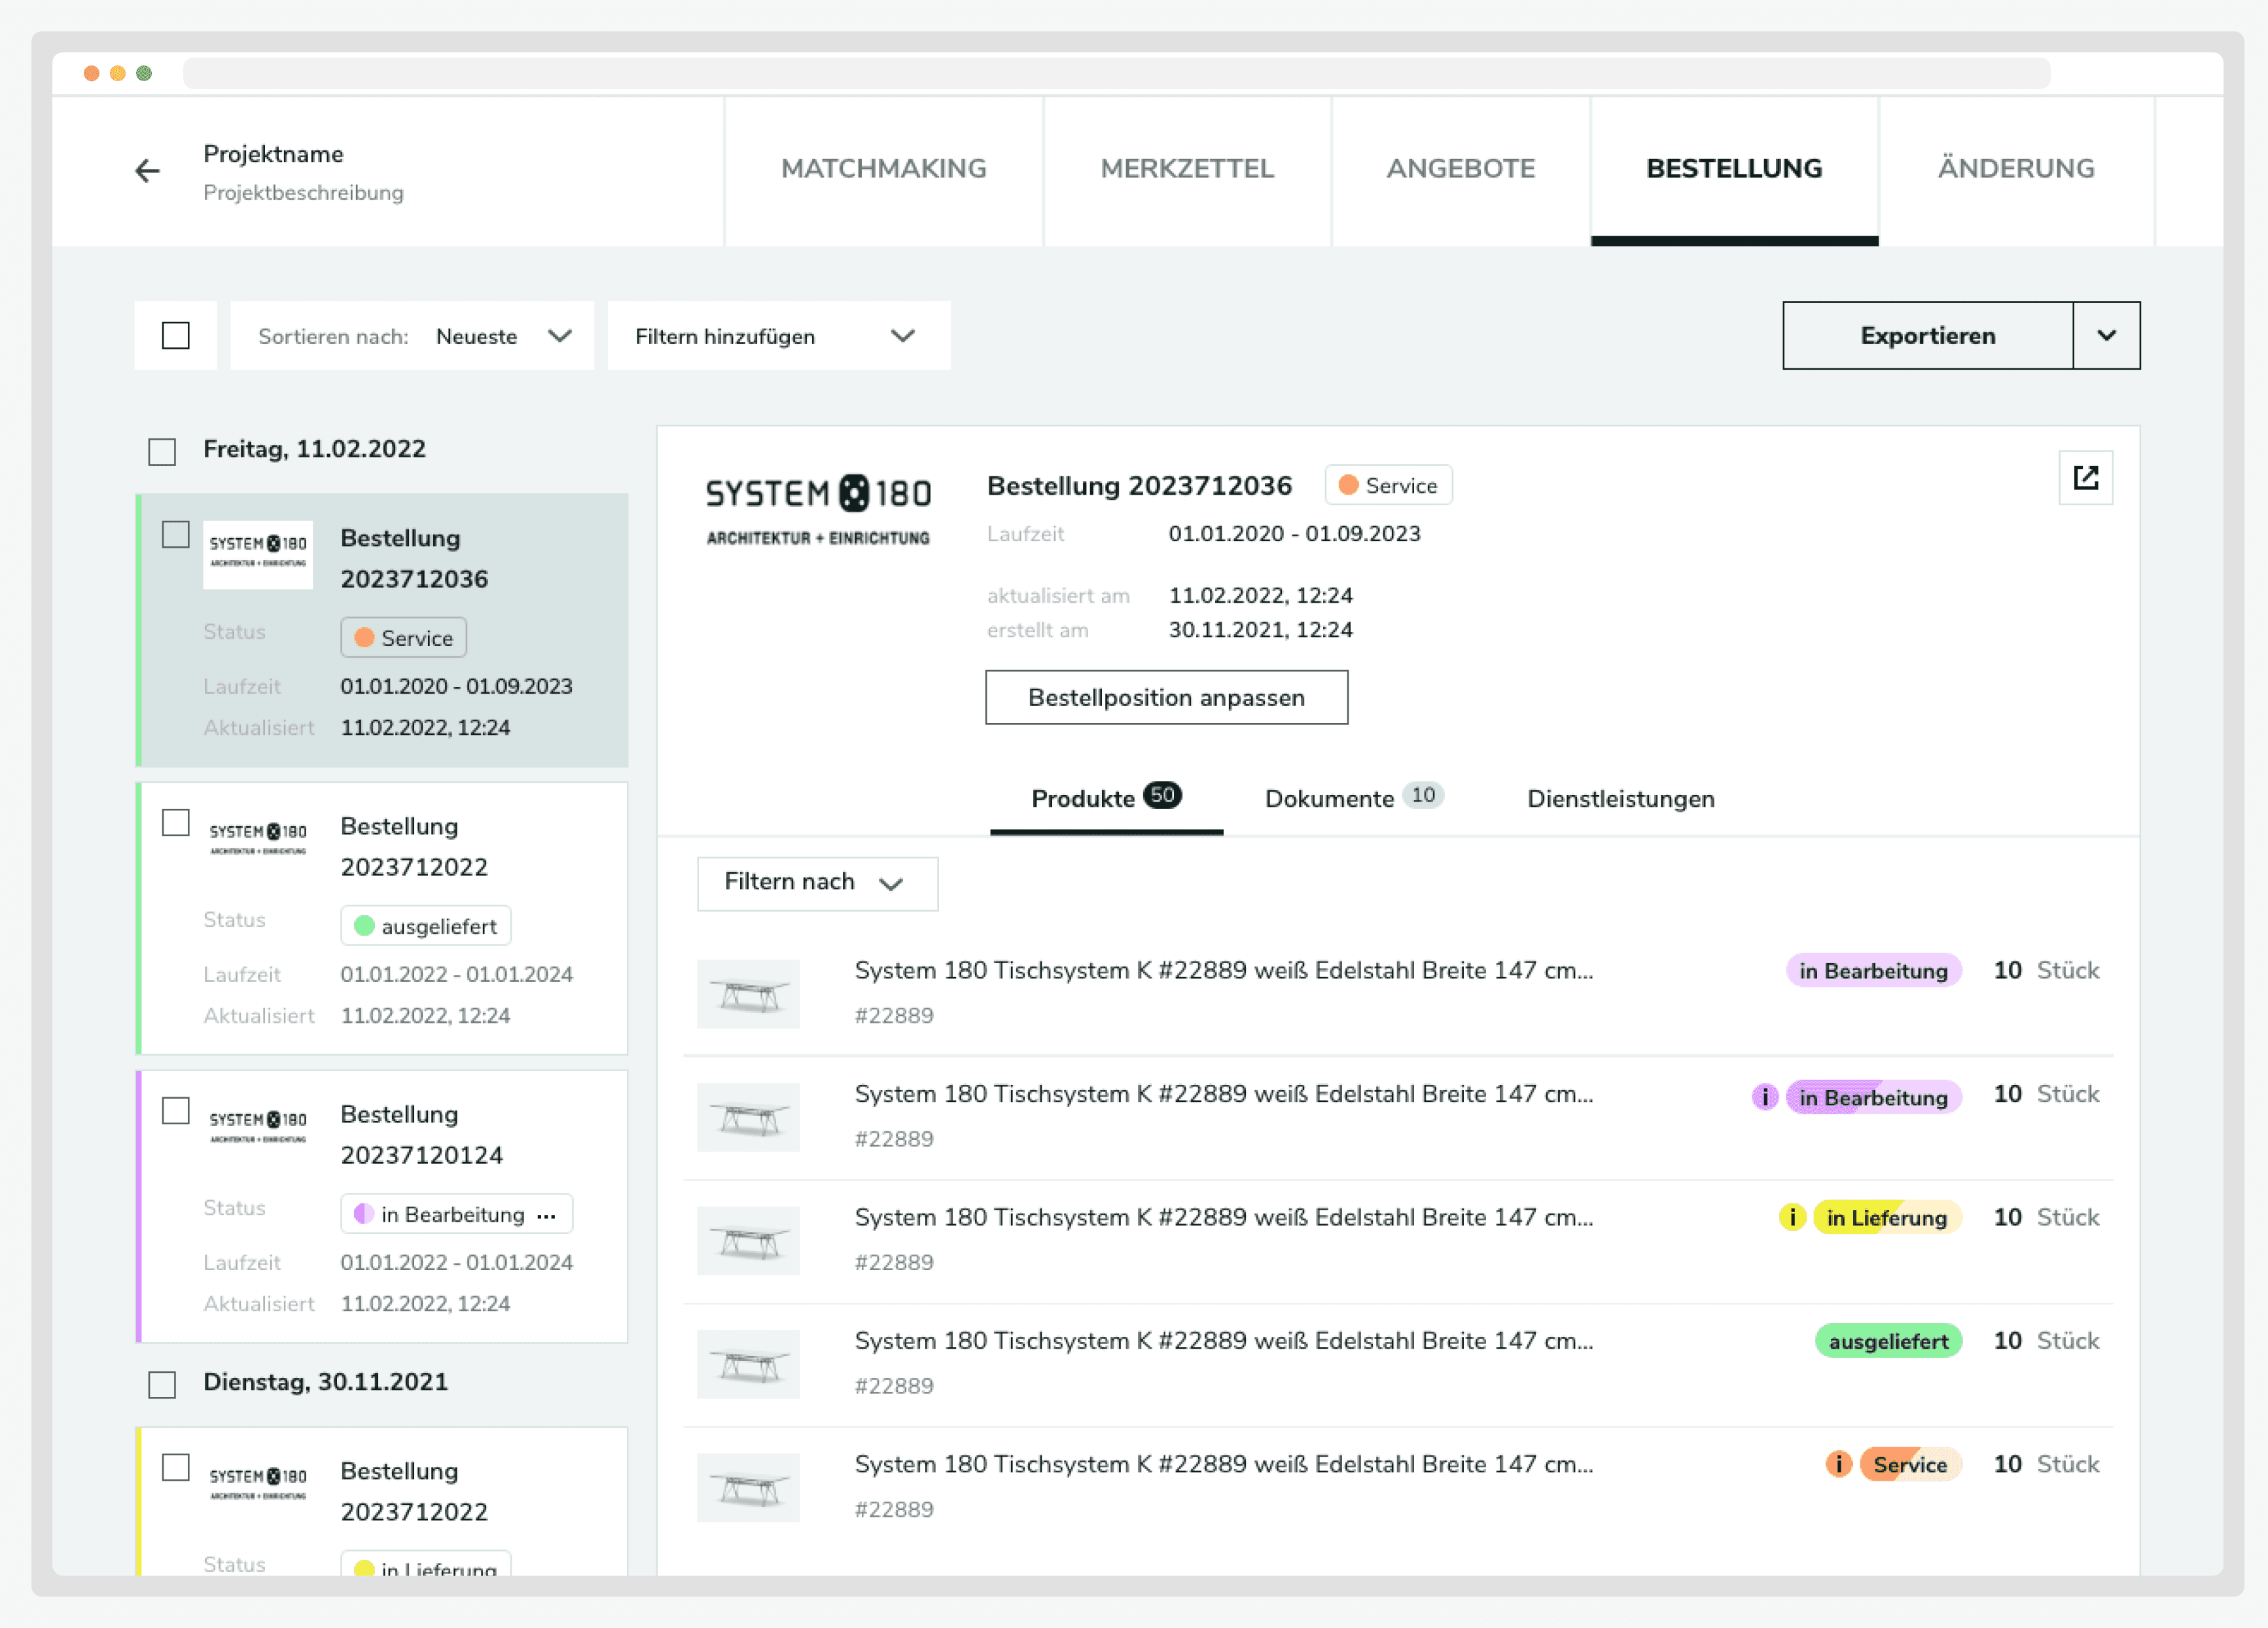Switch to the ANGEBOTE tab
This screenshot has height=1628, width=2268.
pyautogui.click(x=1460, y=168)
